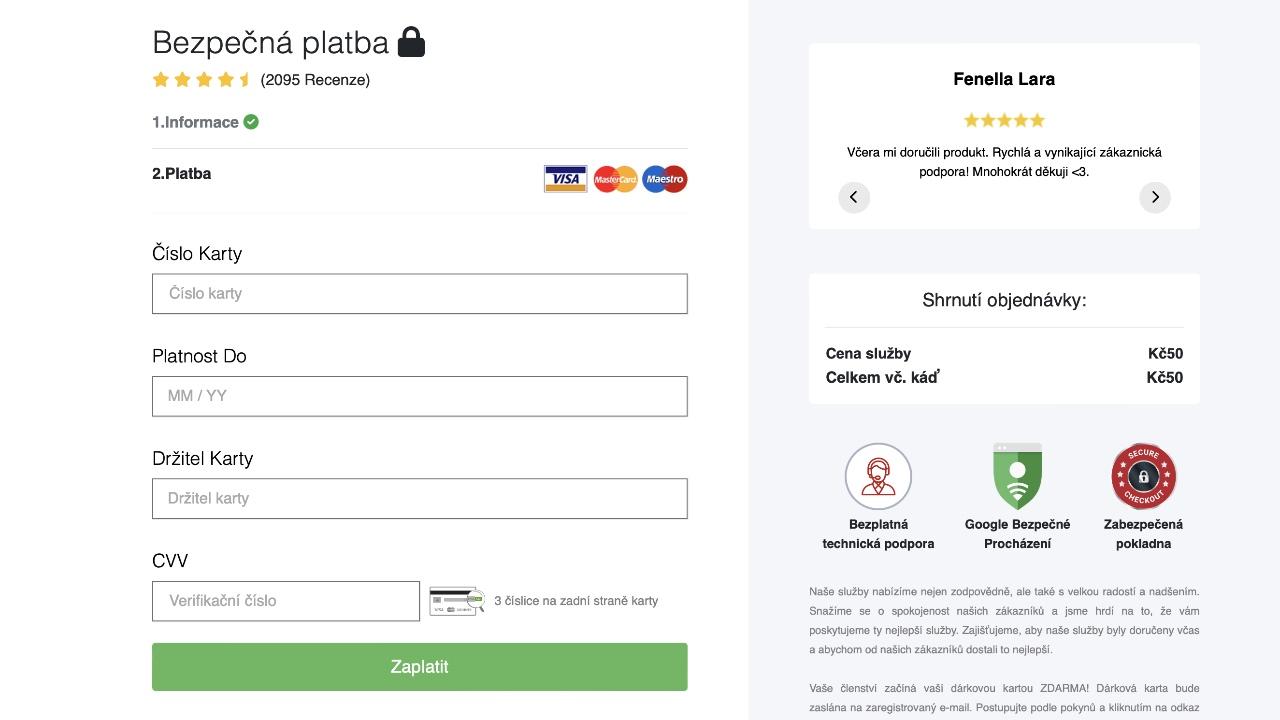The width and height of the screenshot is (1280, 720).
Task: Click the MasterCard logo
Action: [x=615, y=179]
